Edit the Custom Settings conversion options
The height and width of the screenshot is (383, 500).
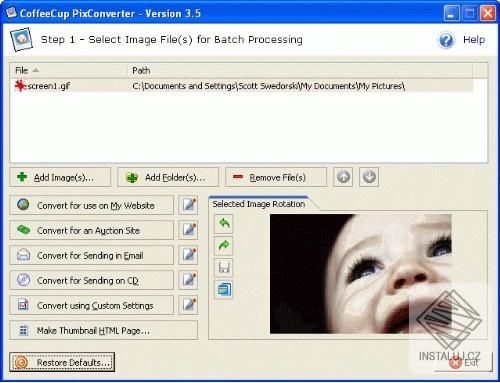click(x=188, y=305)
